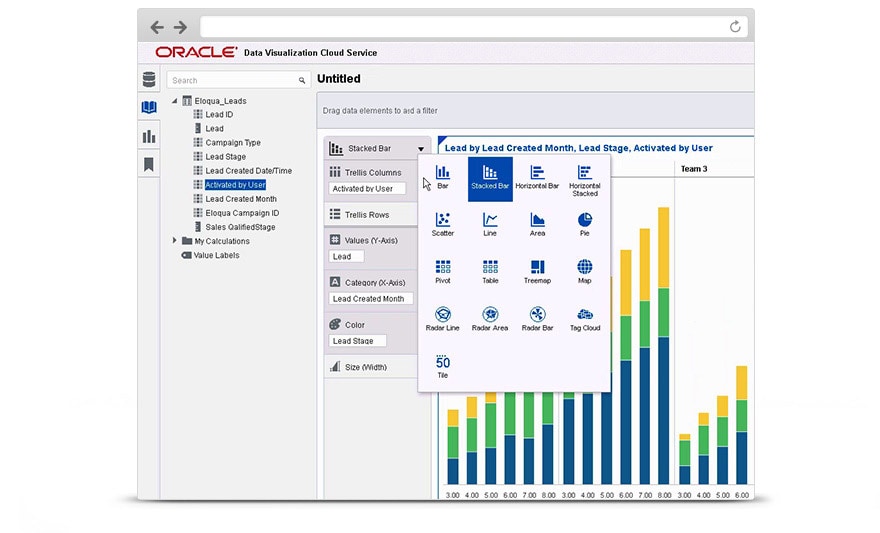Click the chart title Lead by Lead Created Month
Image resolution: width=880 pixels, height=533 pixels.
pyautogui.click(x=579, y=148)
